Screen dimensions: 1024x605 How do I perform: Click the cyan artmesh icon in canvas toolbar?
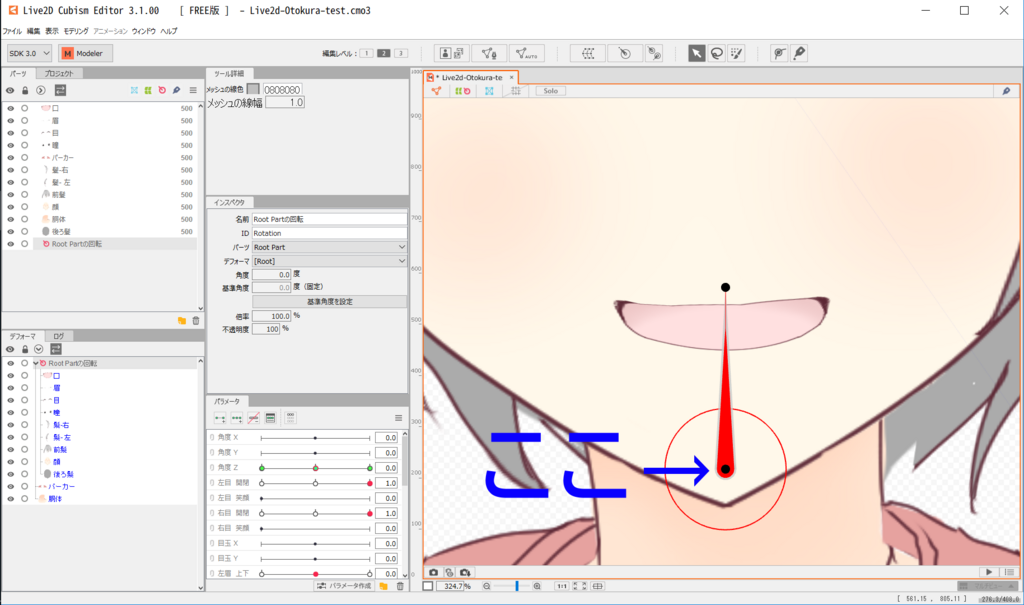[489, 91]
